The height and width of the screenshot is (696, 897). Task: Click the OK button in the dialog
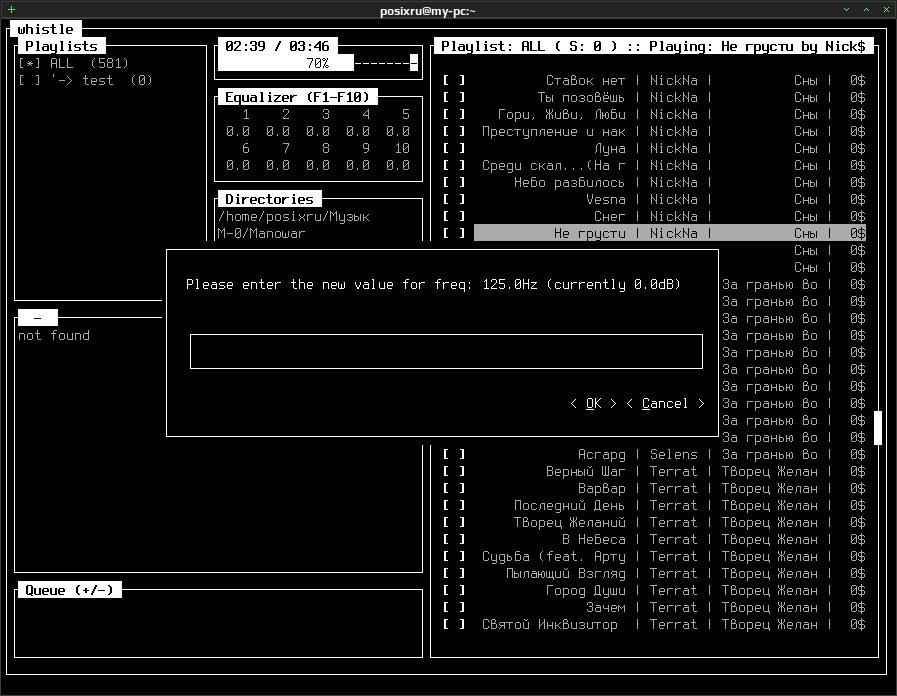coord(594,404)
